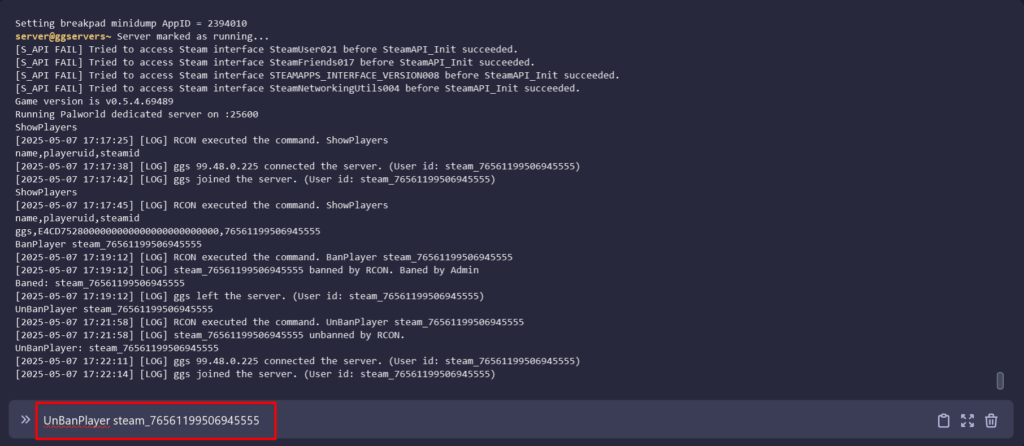1024x446 pixels.
Task: Click the ggs player data row with playeruid
Action: [x=168, y=231]
